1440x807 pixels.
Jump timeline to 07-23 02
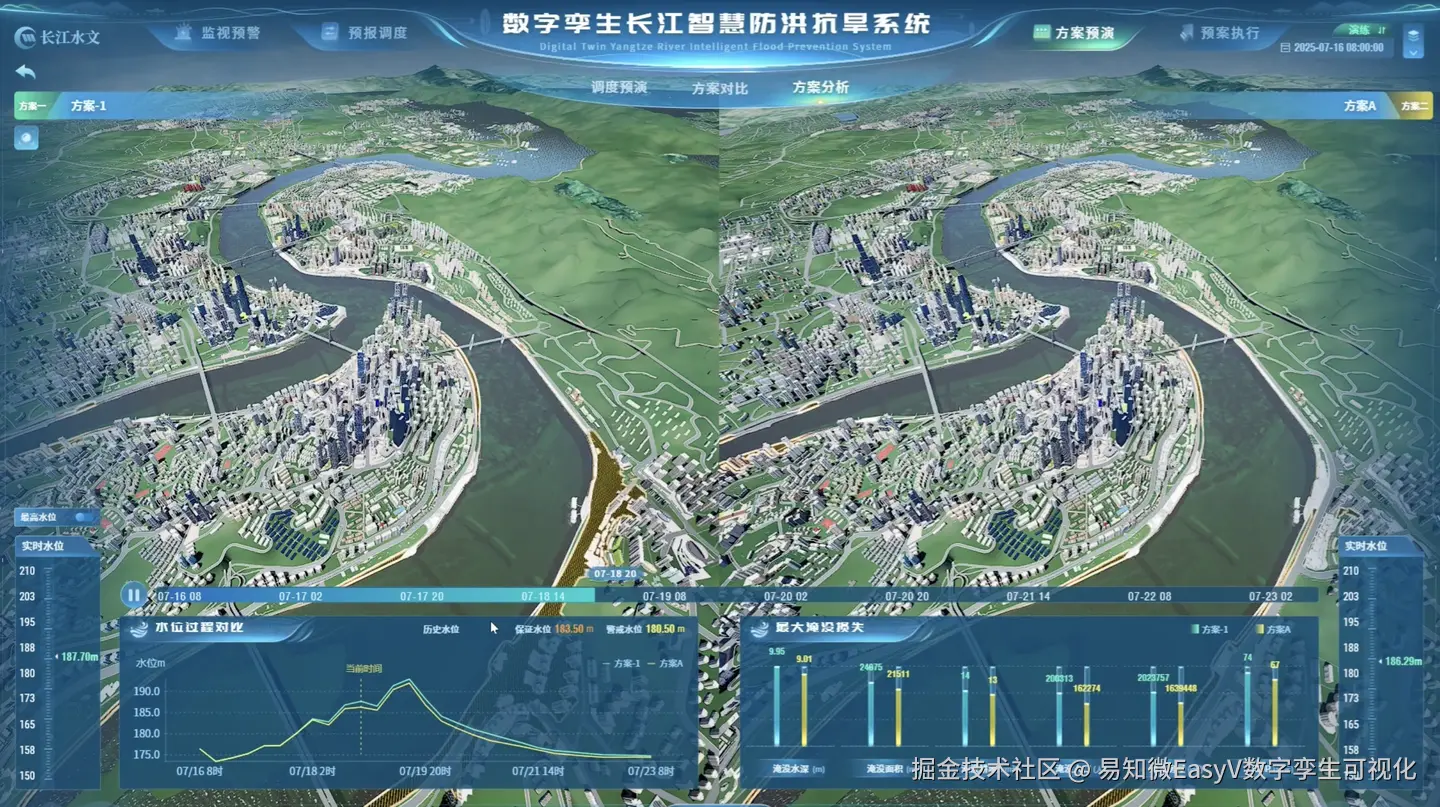(x=1270, y=595)
